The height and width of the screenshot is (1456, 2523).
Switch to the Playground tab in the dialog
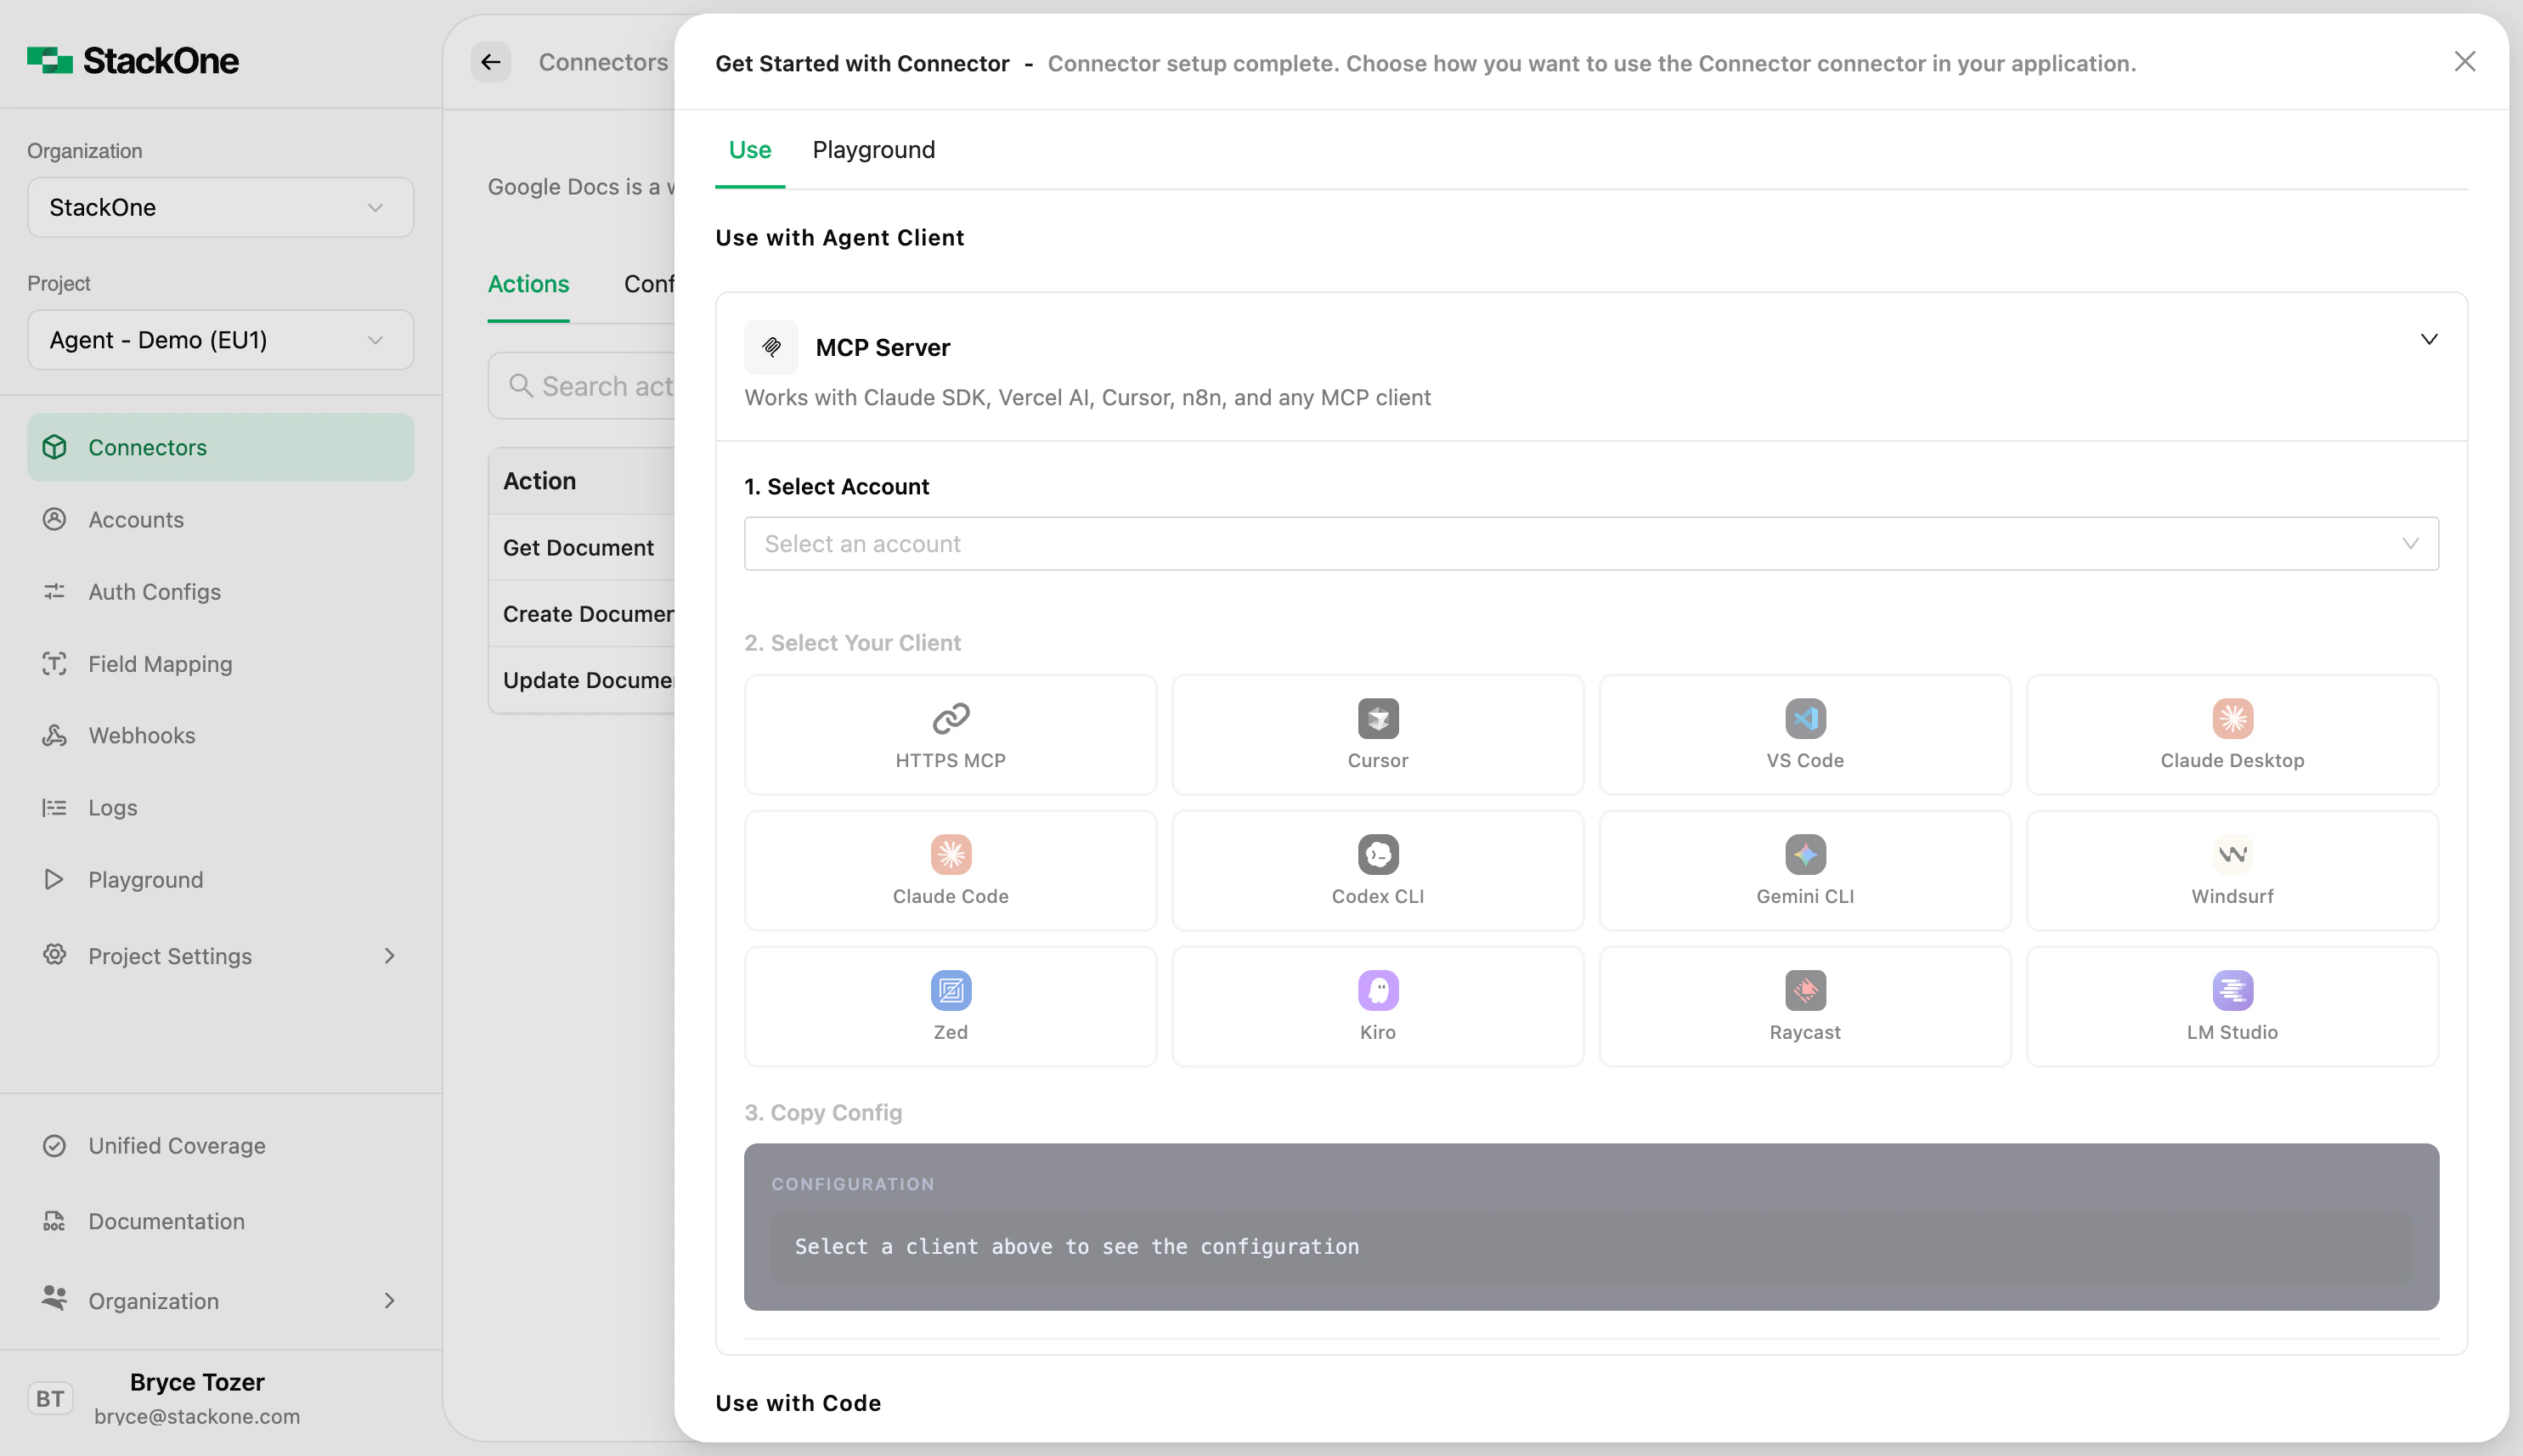[x=872, y=150]
